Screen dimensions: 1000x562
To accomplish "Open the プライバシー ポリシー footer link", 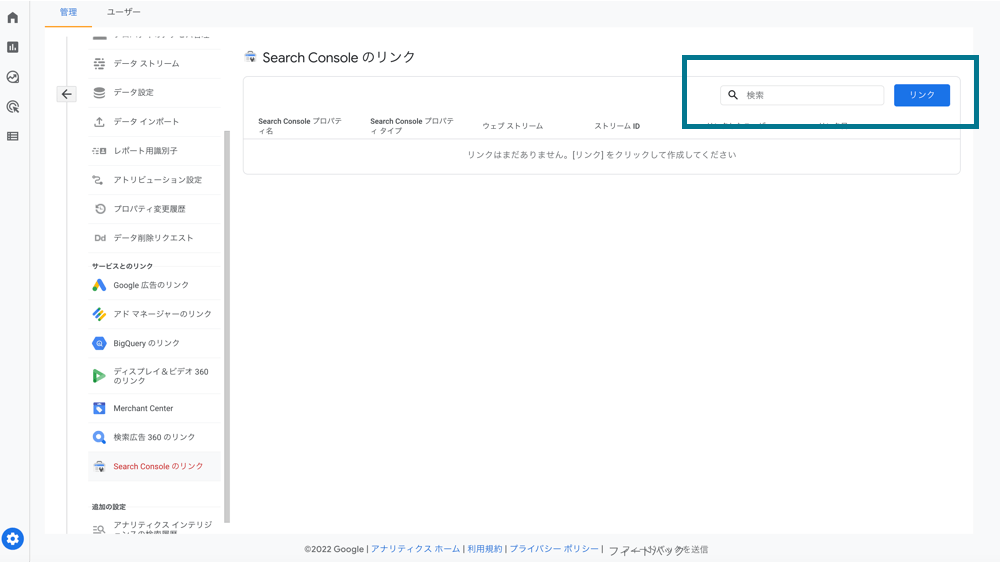I will 554,549.
